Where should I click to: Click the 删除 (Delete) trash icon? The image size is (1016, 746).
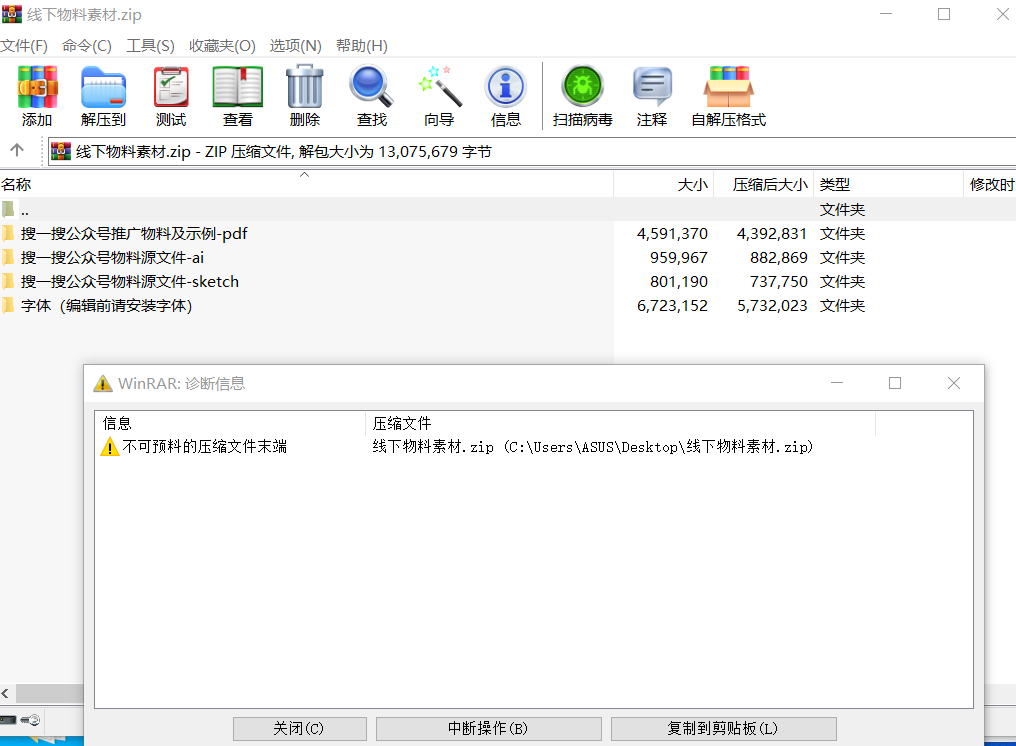(x=305, y=86)
